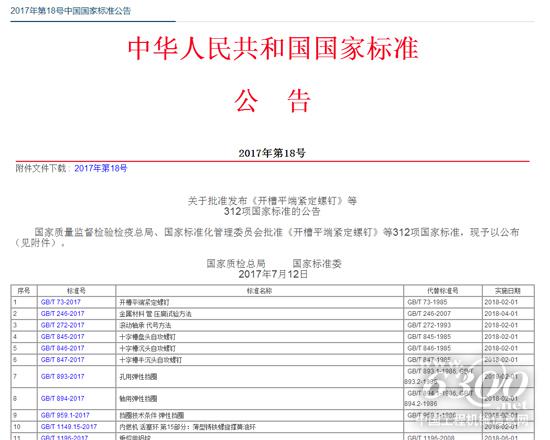The image size is (550, 440).
Task: Click the 国家质检总局 signature text
Action: pos(236,264)
